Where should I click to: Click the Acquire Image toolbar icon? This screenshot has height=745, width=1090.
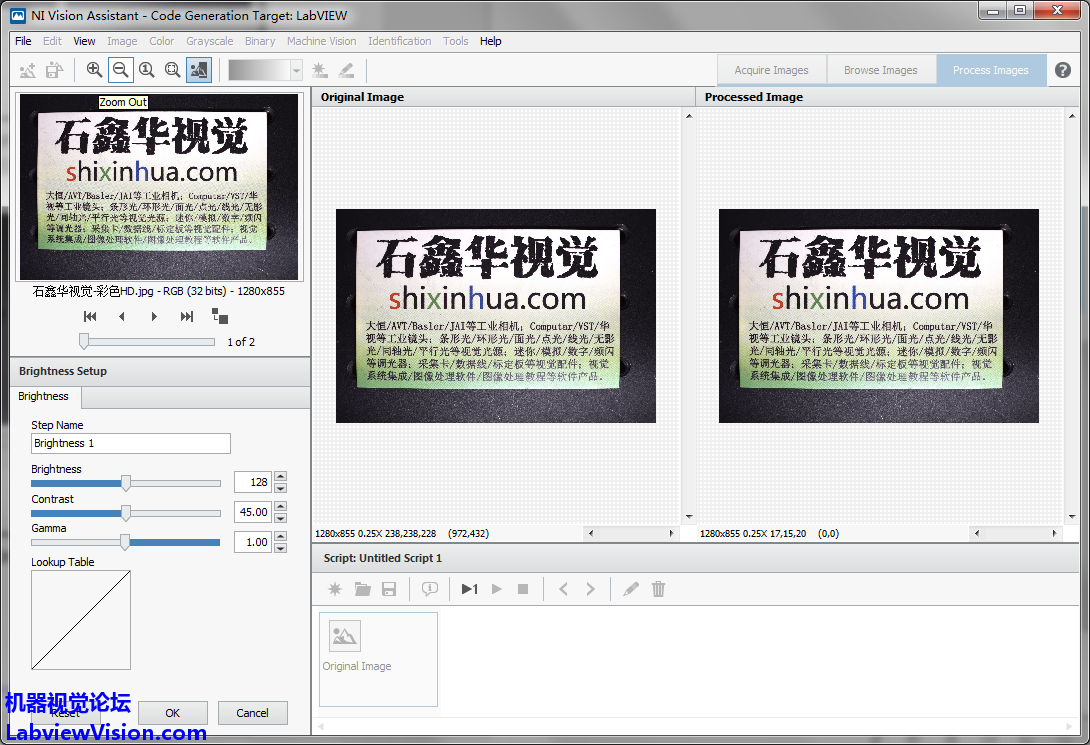pos(28,70)
